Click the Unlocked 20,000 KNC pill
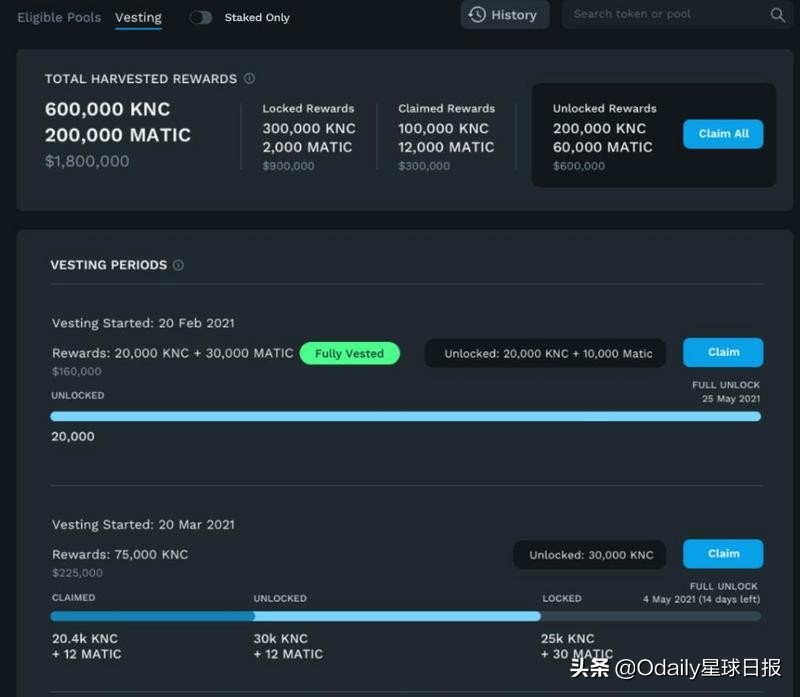Viewport: 800px width, 697px height. [545, 353]
